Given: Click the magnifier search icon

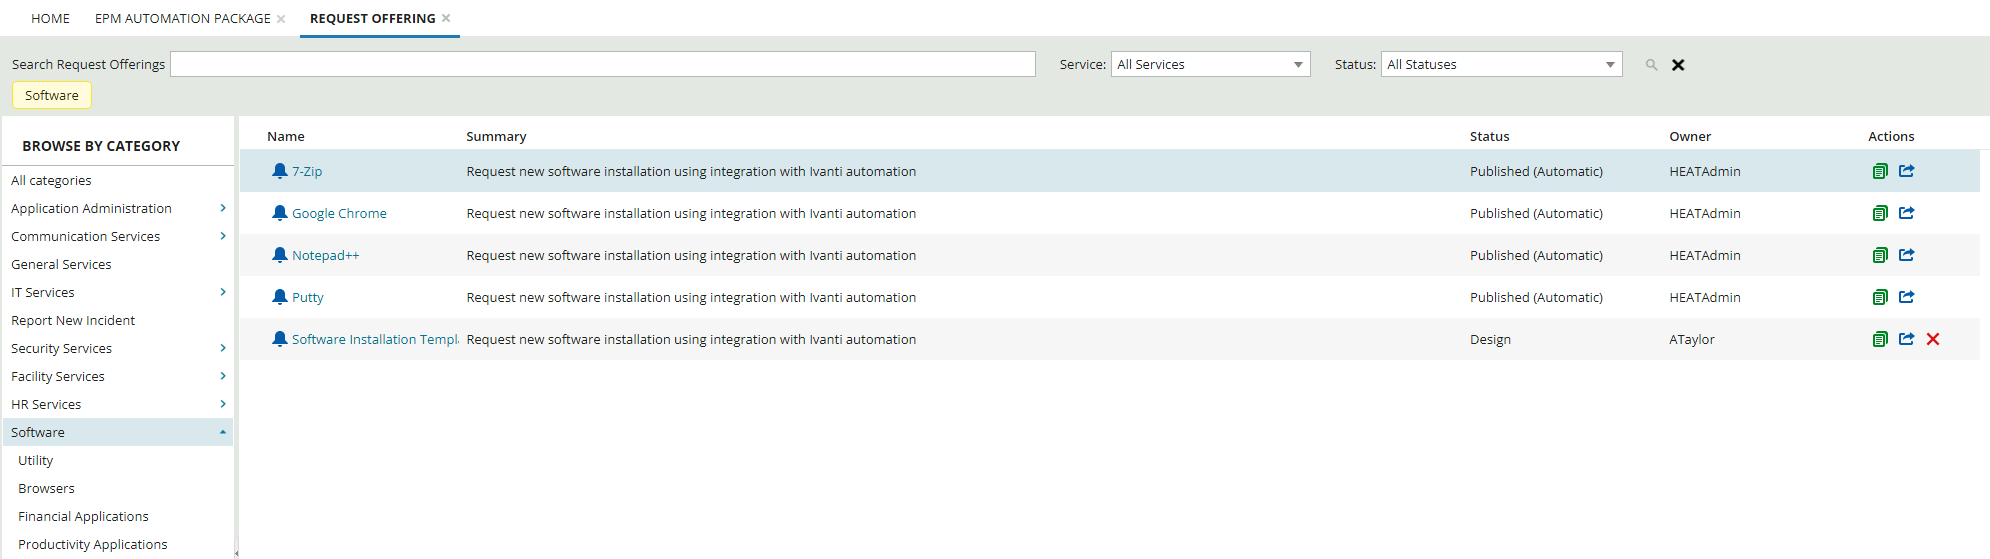Looking at the screenshot, I should (1652, 65).
